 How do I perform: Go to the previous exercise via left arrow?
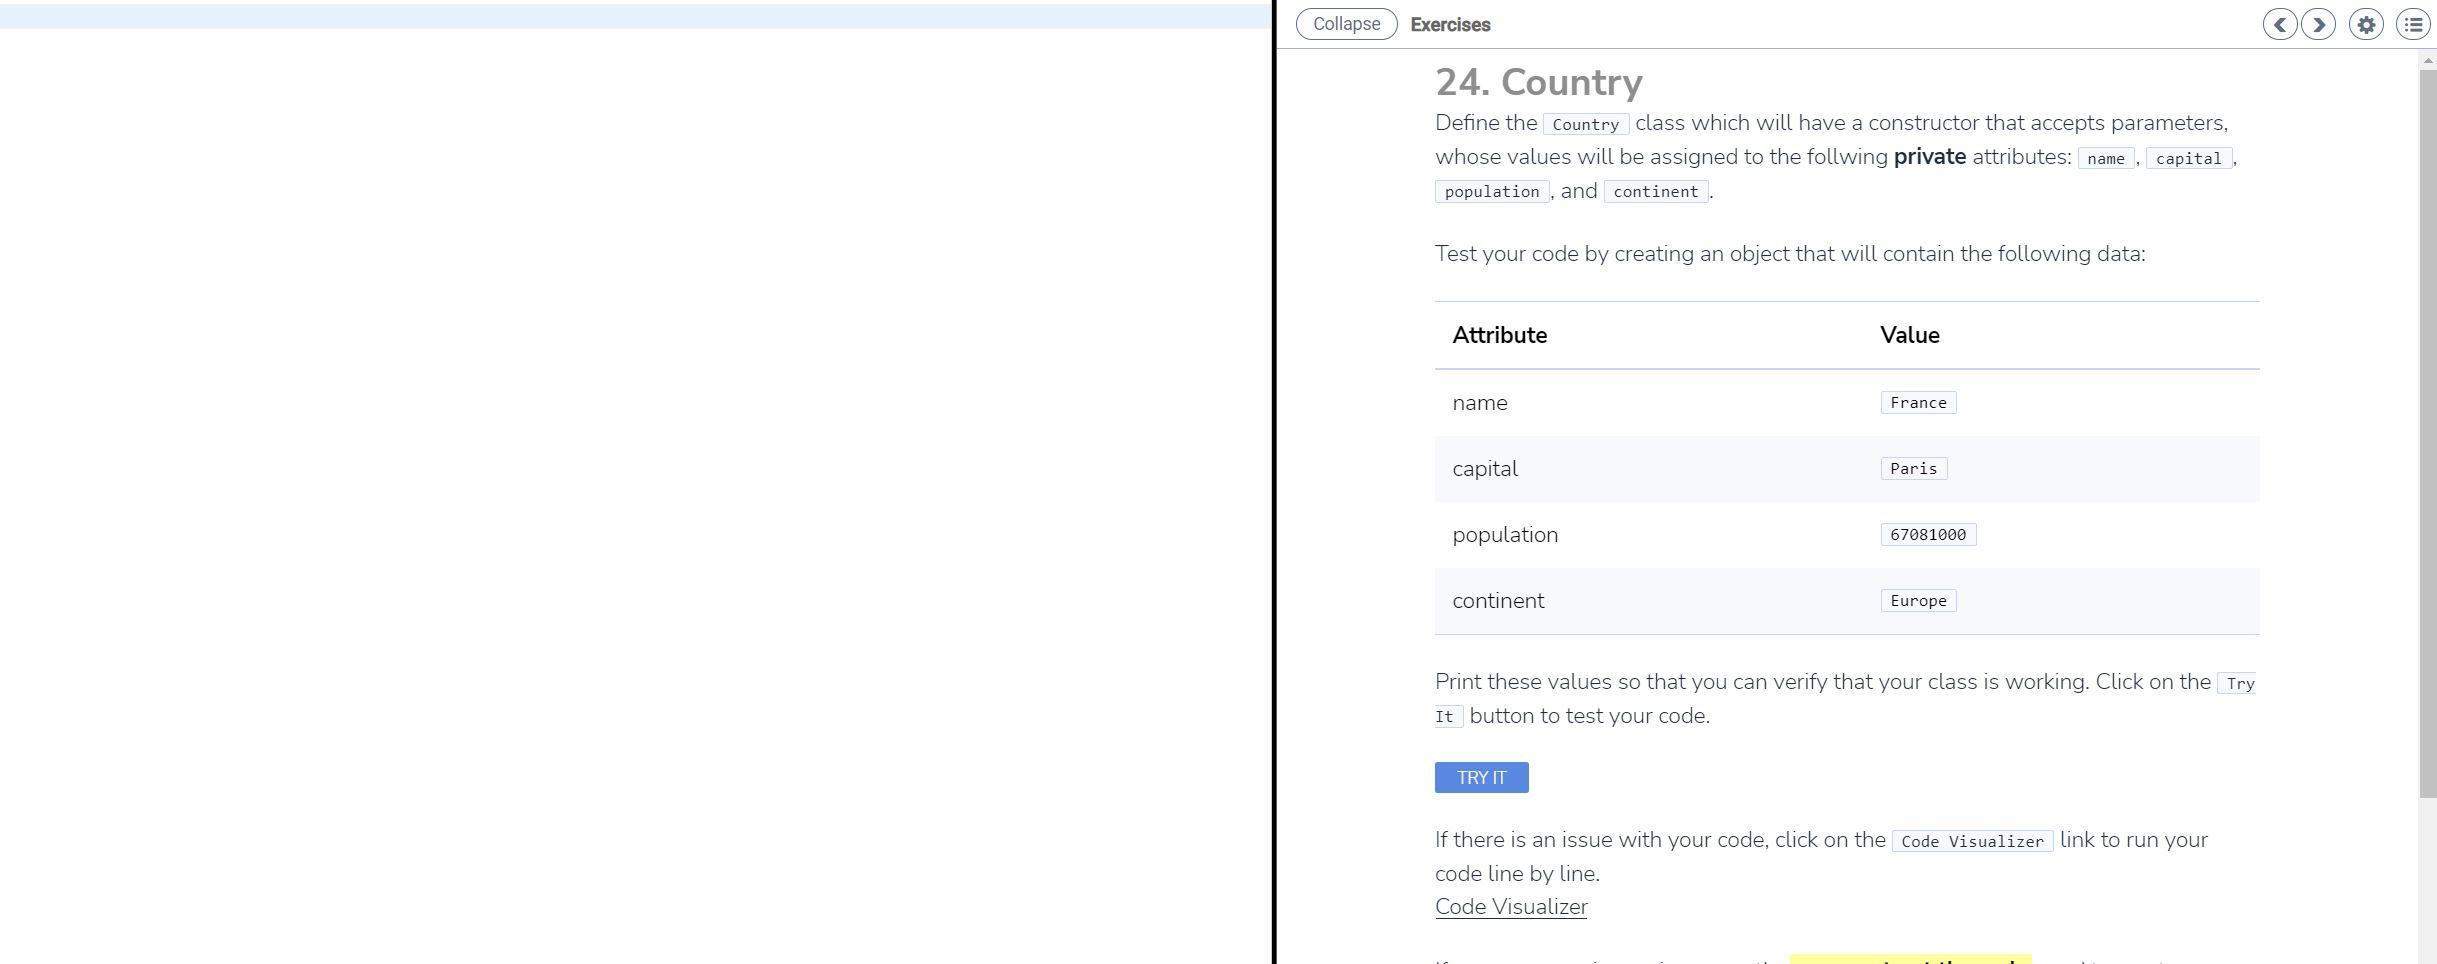(x=2279, y=24)
